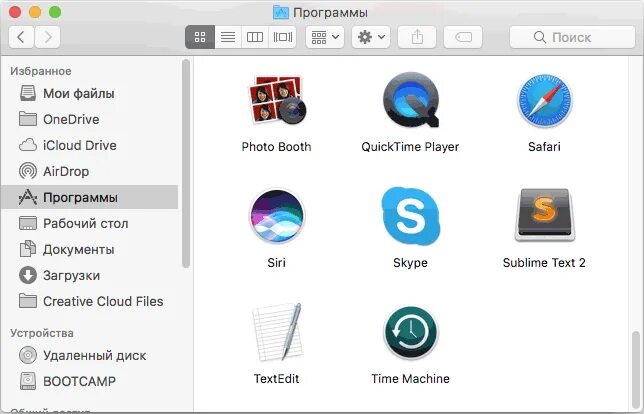644x414 pixels.
Task: Click the iCloud Drive cloud icon
Action: 28,145
